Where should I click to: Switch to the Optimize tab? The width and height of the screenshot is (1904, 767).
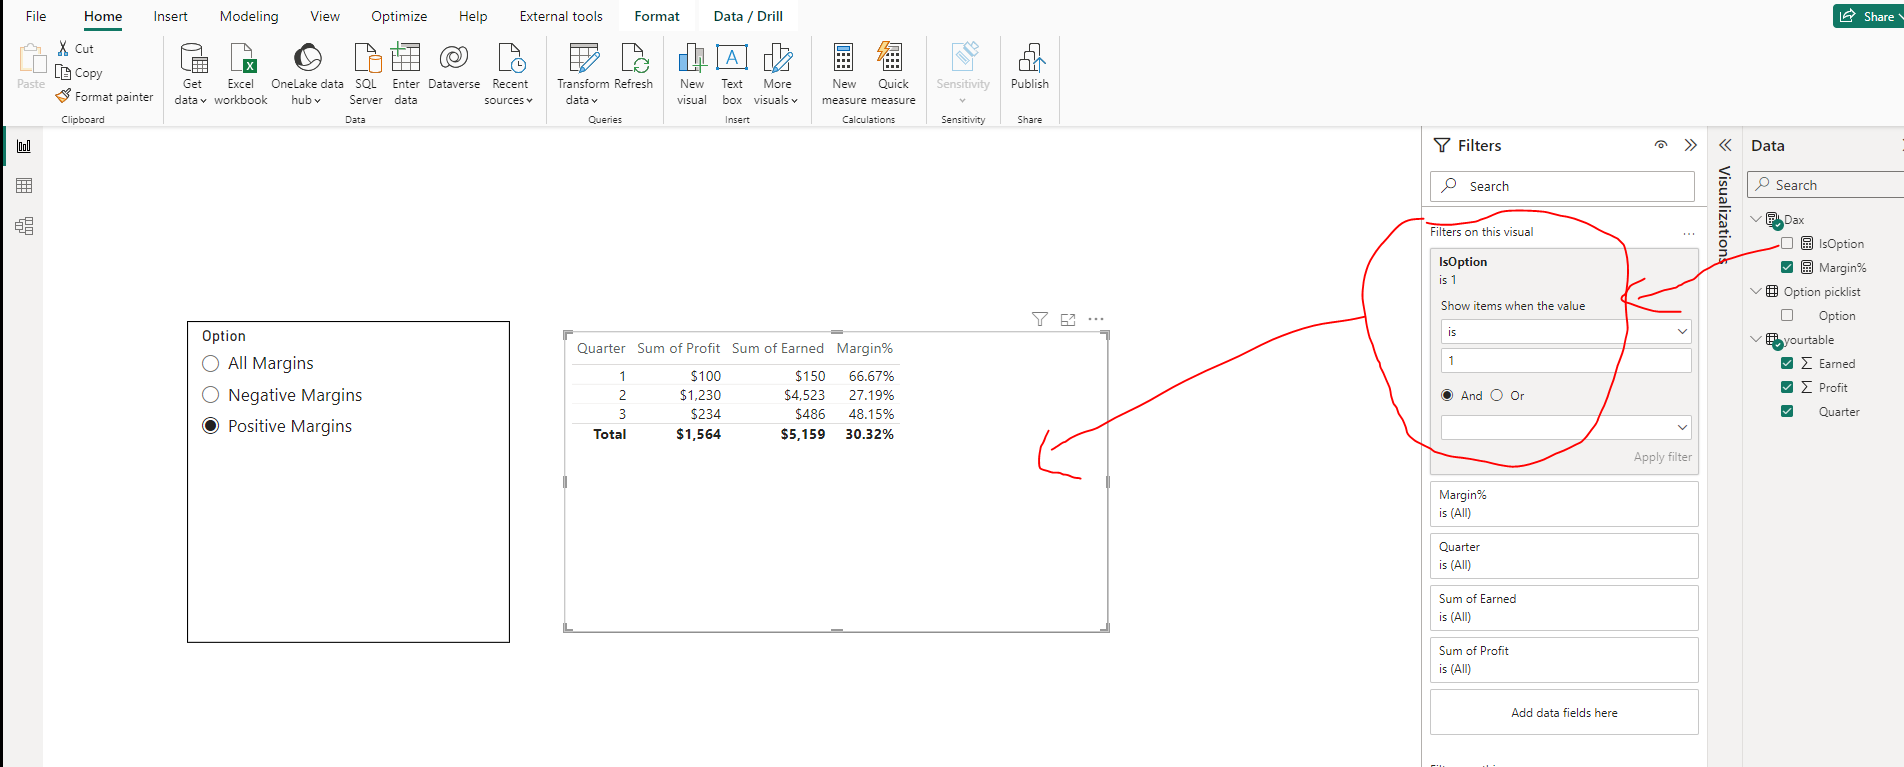pos(399,16)
